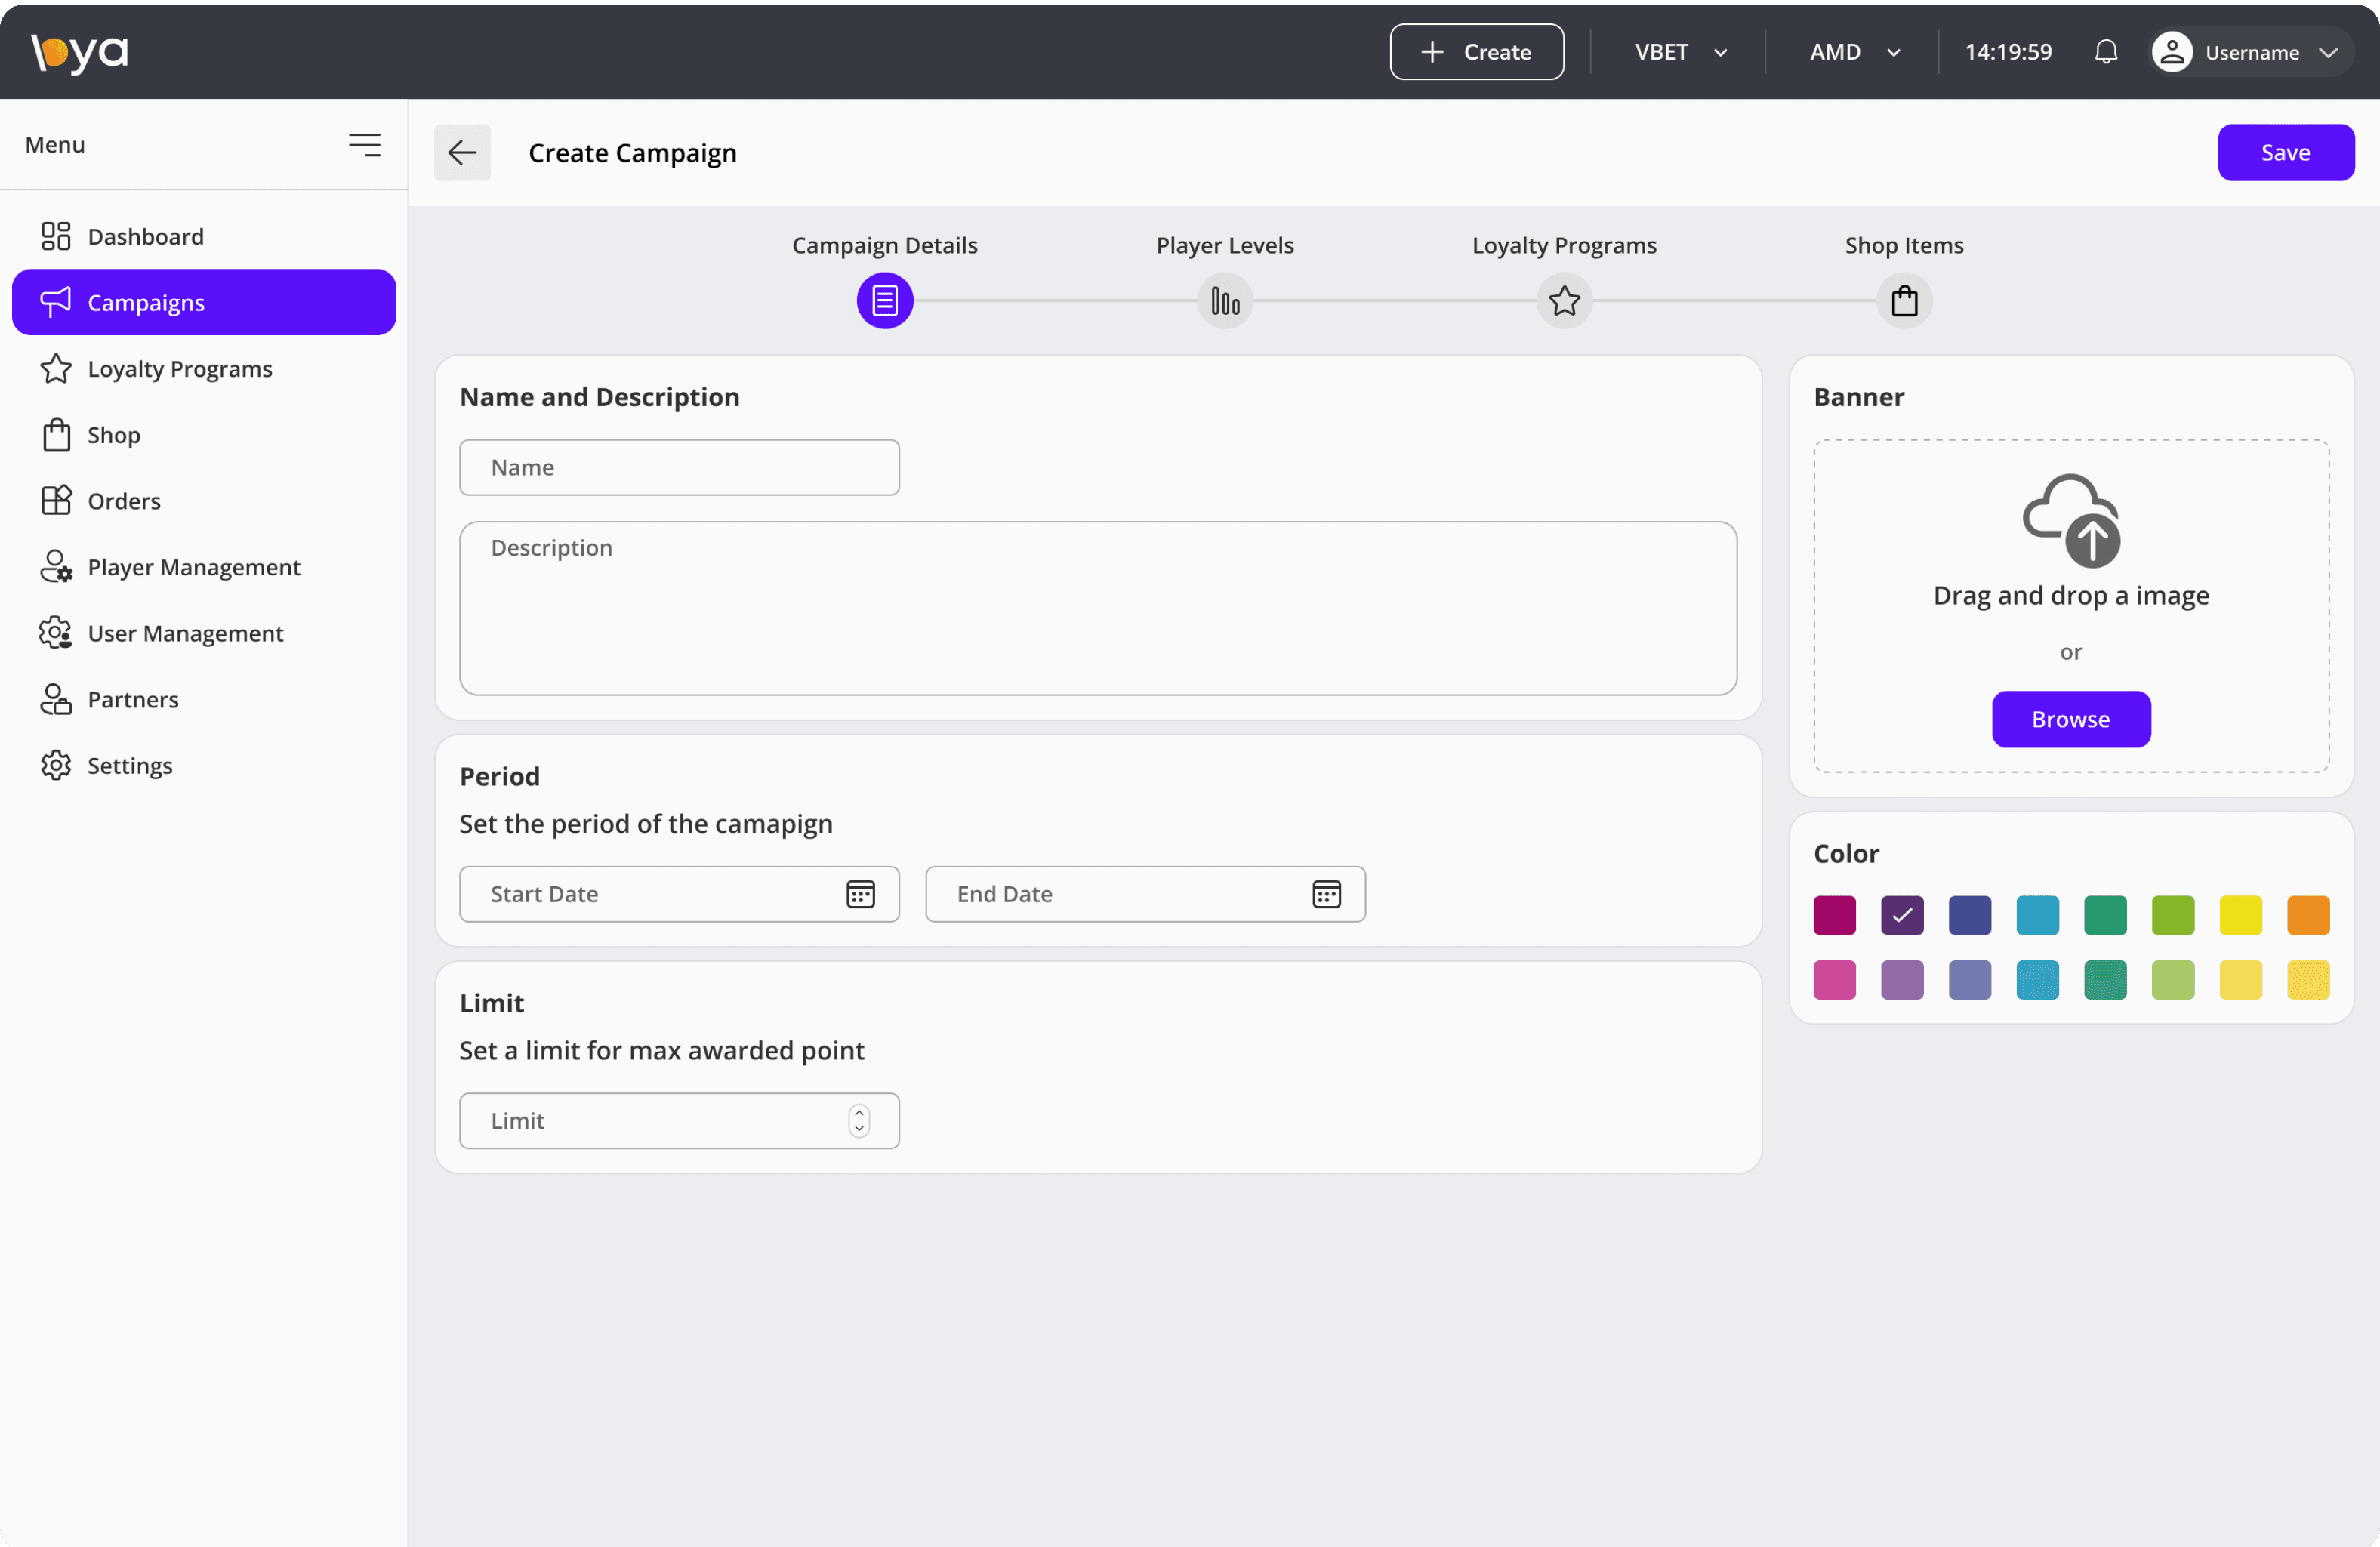This screenshot has width=2380, height=1547.
Task: Click the back arrow button
Action: [462, 153]
